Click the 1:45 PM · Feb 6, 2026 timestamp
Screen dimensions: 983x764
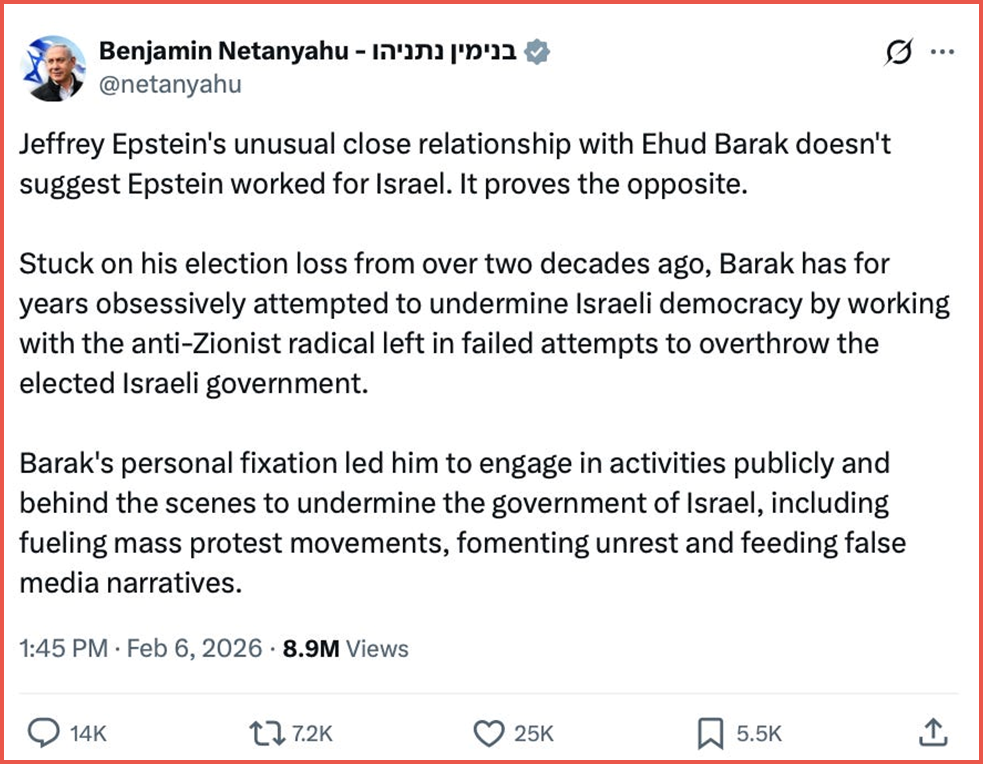(x=142, y=648)
